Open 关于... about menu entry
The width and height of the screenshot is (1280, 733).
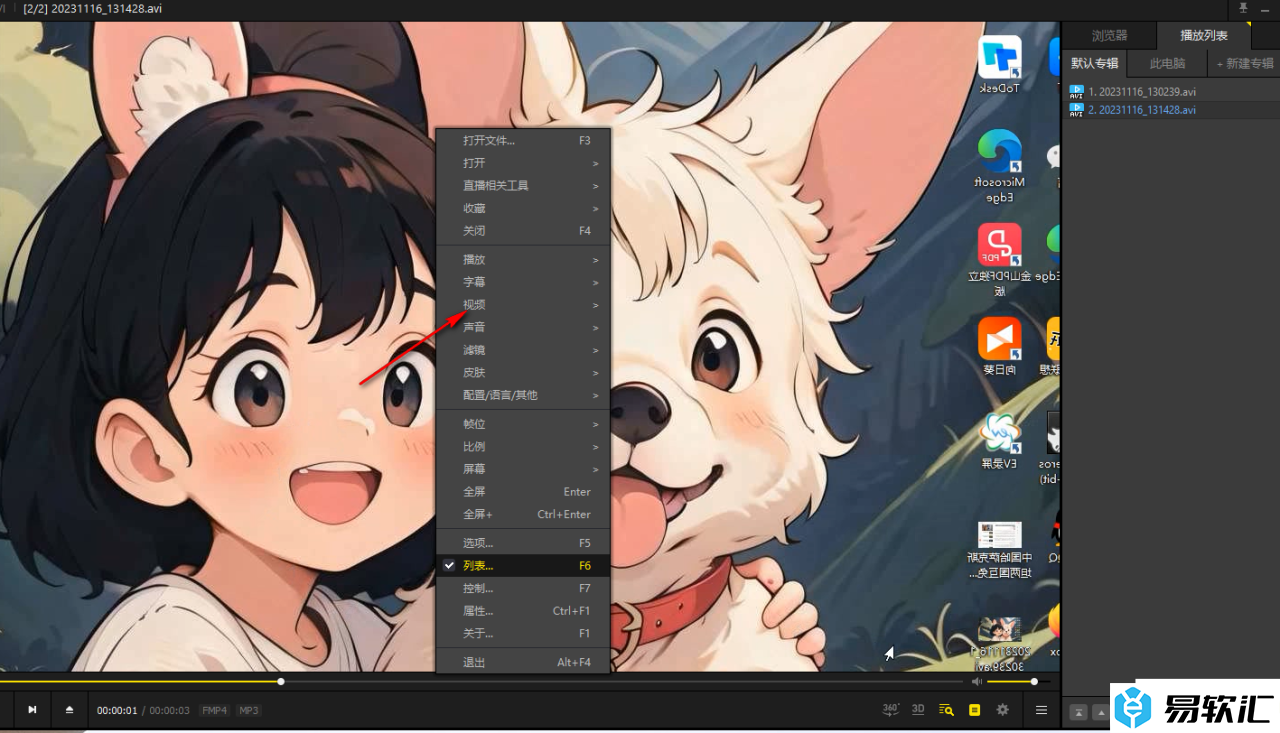pyautogui.click(x=523, y=633)
